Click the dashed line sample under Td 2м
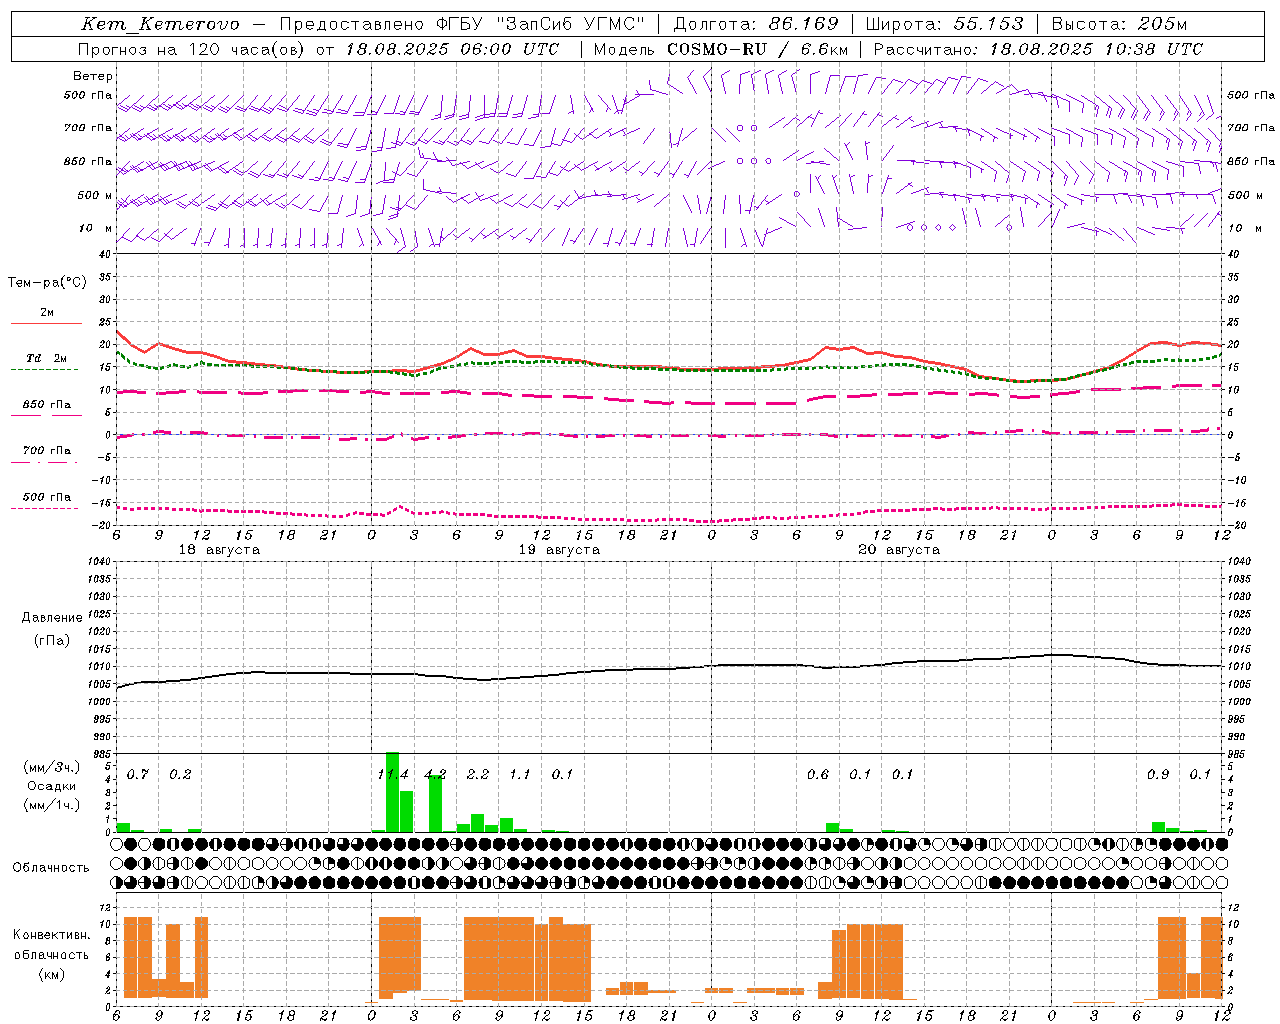The height and width of the screenshot is (1024, 1280). pos(44,370)
